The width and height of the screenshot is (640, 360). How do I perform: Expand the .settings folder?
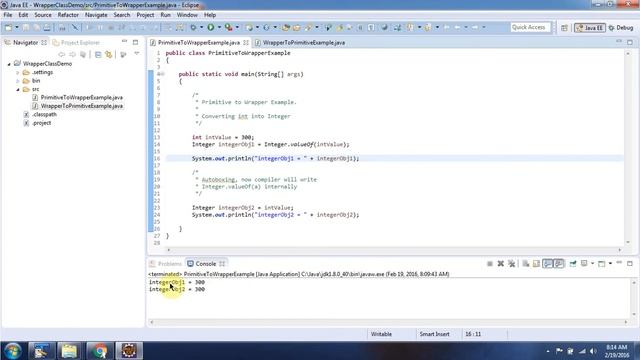click(18, 73)
